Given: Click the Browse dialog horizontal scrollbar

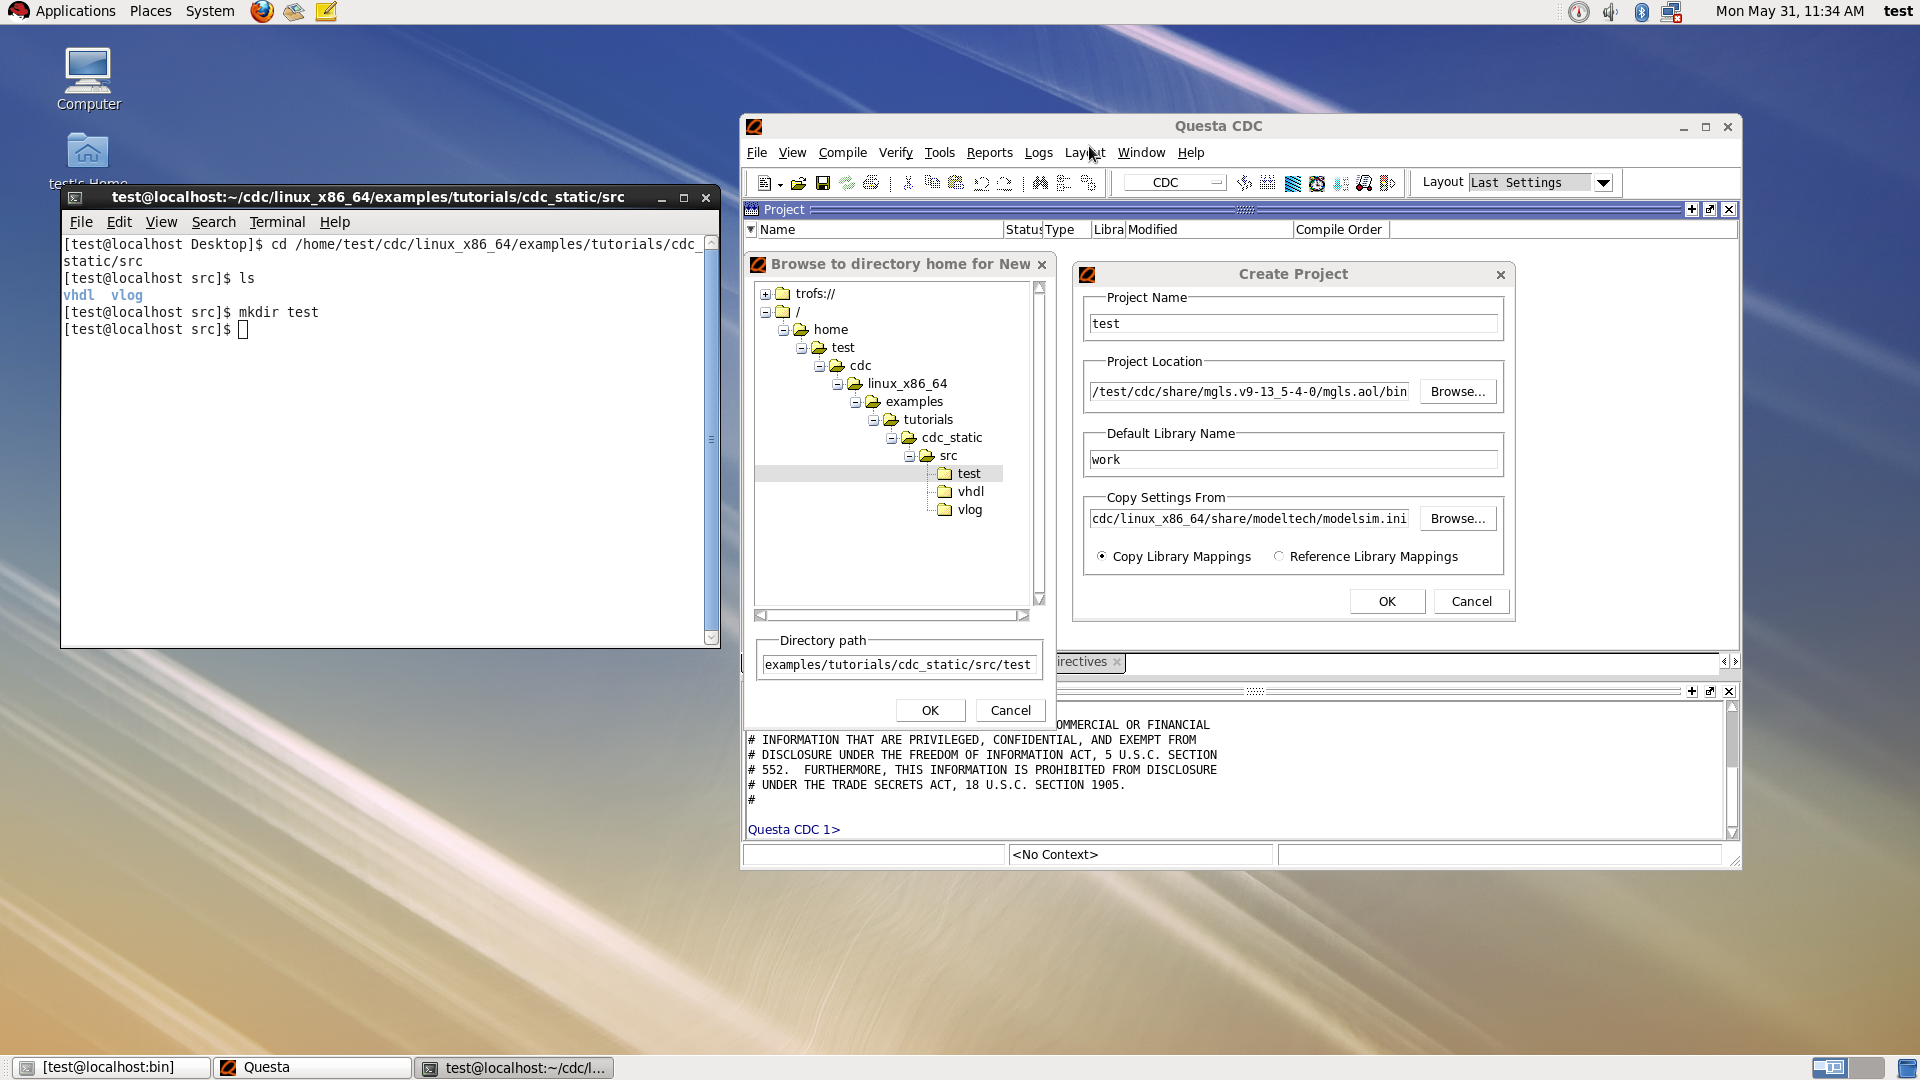Looking at the screenshot, I should coord(890,615).
